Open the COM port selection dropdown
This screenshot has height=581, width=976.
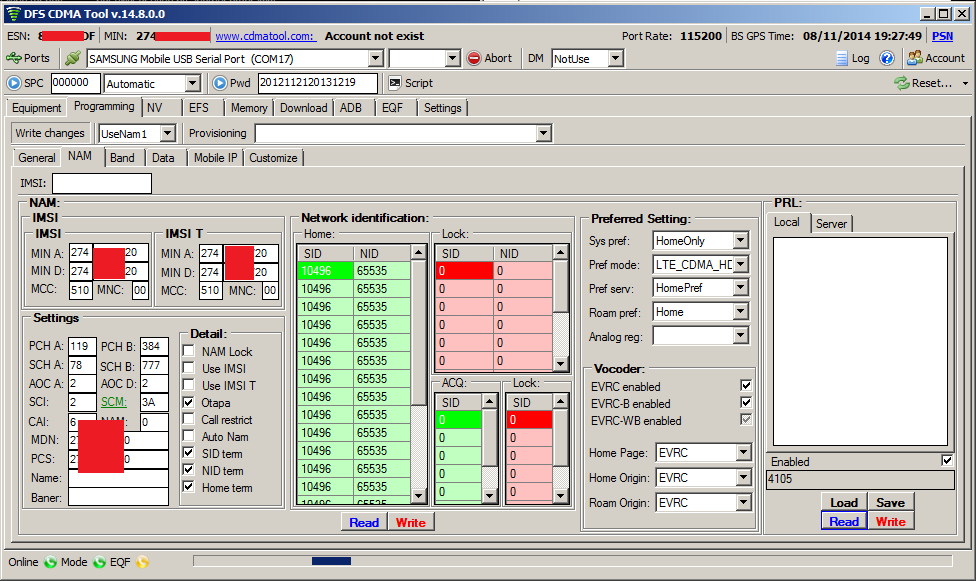pyautogui.click(x=375, y=59)
